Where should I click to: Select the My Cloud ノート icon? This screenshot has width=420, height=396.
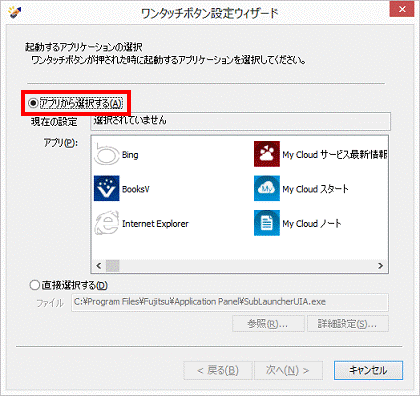(267, 223)
